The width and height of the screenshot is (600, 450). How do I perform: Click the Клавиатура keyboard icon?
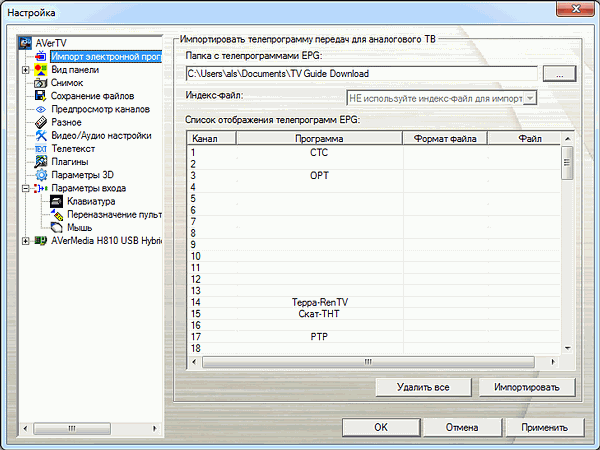coord(56,201)
